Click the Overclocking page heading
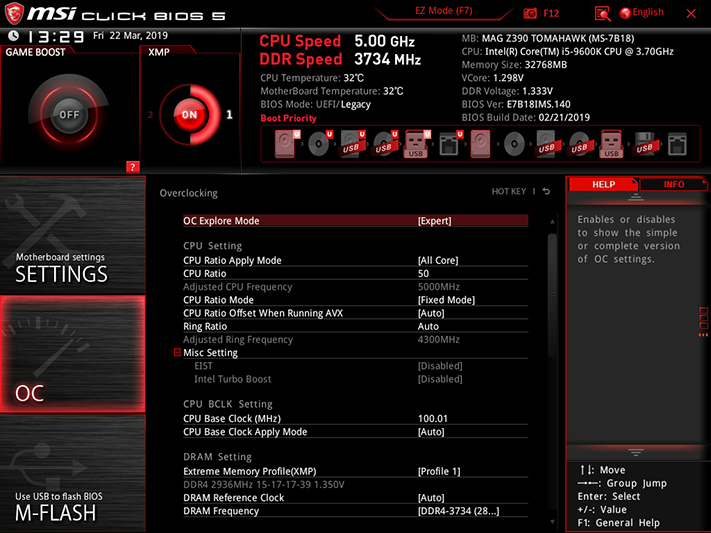This screenshot has height=533, width=711. click(x=188, y=193)
